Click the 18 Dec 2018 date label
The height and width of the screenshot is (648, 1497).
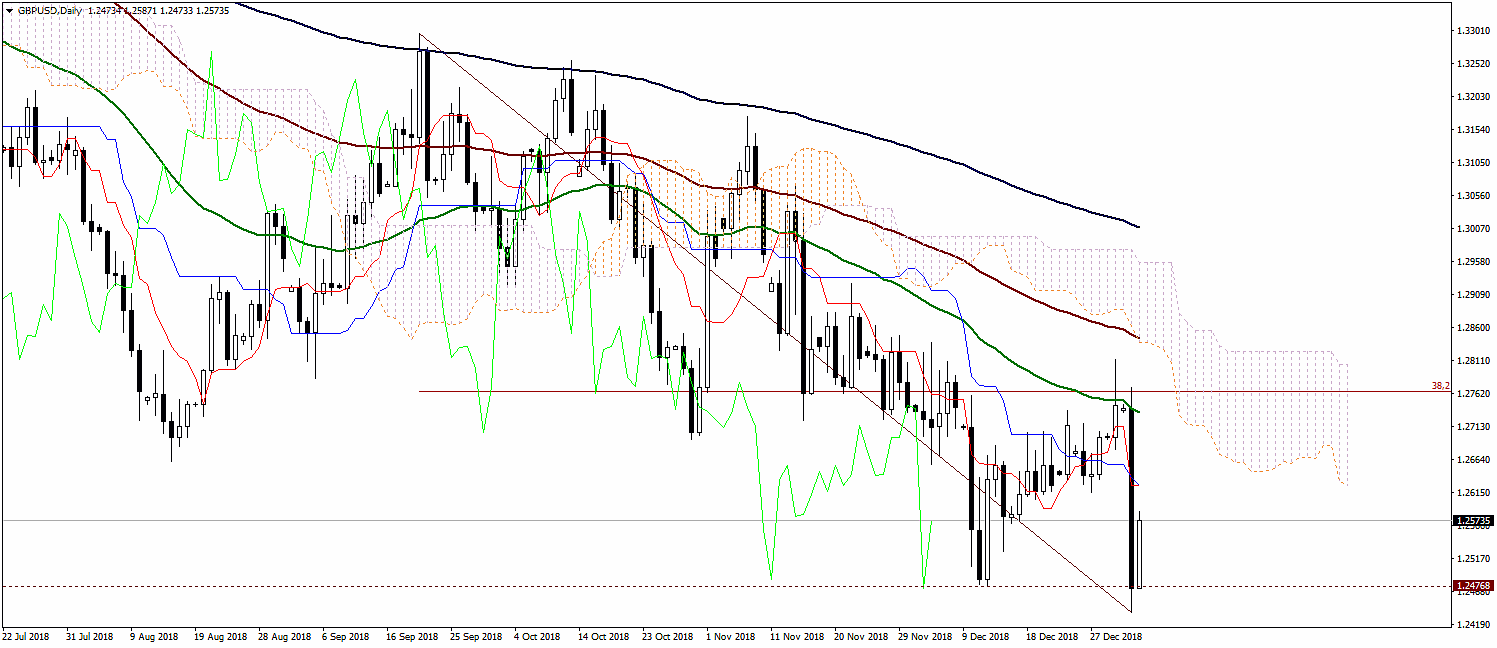coord(1053,636)
